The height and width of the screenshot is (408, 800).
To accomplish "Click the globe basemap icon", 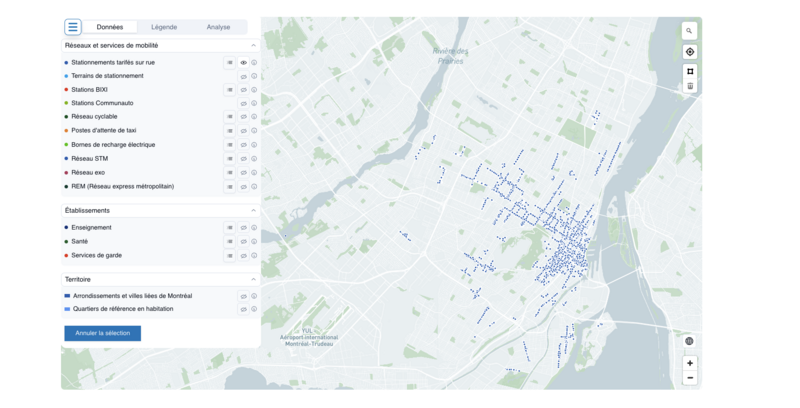I will pyautogui.click(x=689, y=341).
